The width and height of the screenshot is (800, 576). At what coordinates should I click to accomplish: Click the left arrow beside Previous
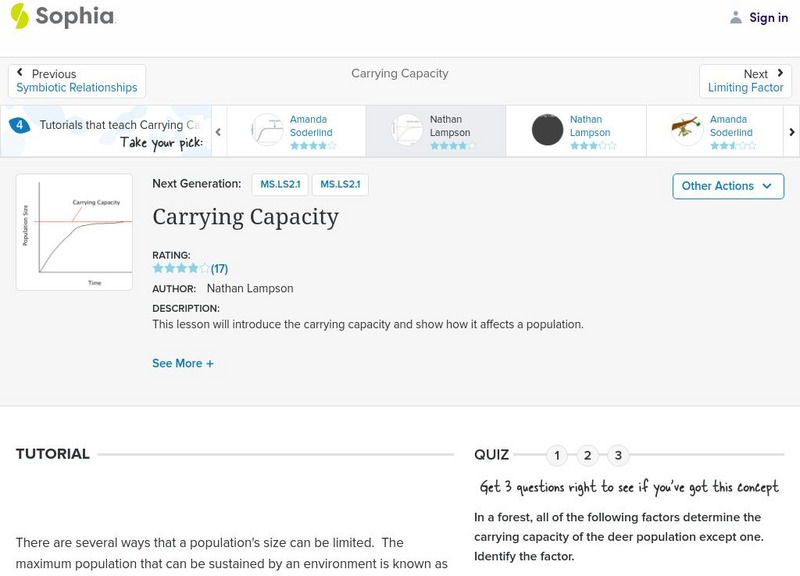(20, 72)
